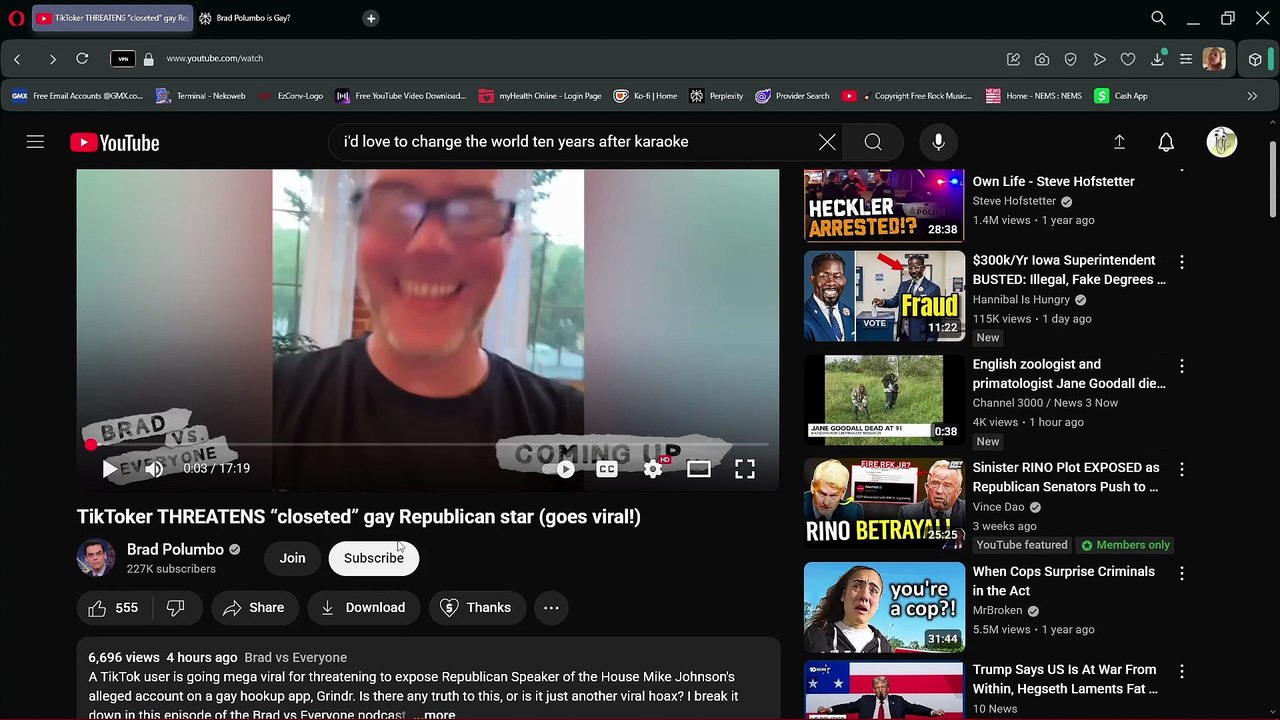Open the YouTube upload/create button
Screen dimensions: 1280x720
tap(1119, 142)
